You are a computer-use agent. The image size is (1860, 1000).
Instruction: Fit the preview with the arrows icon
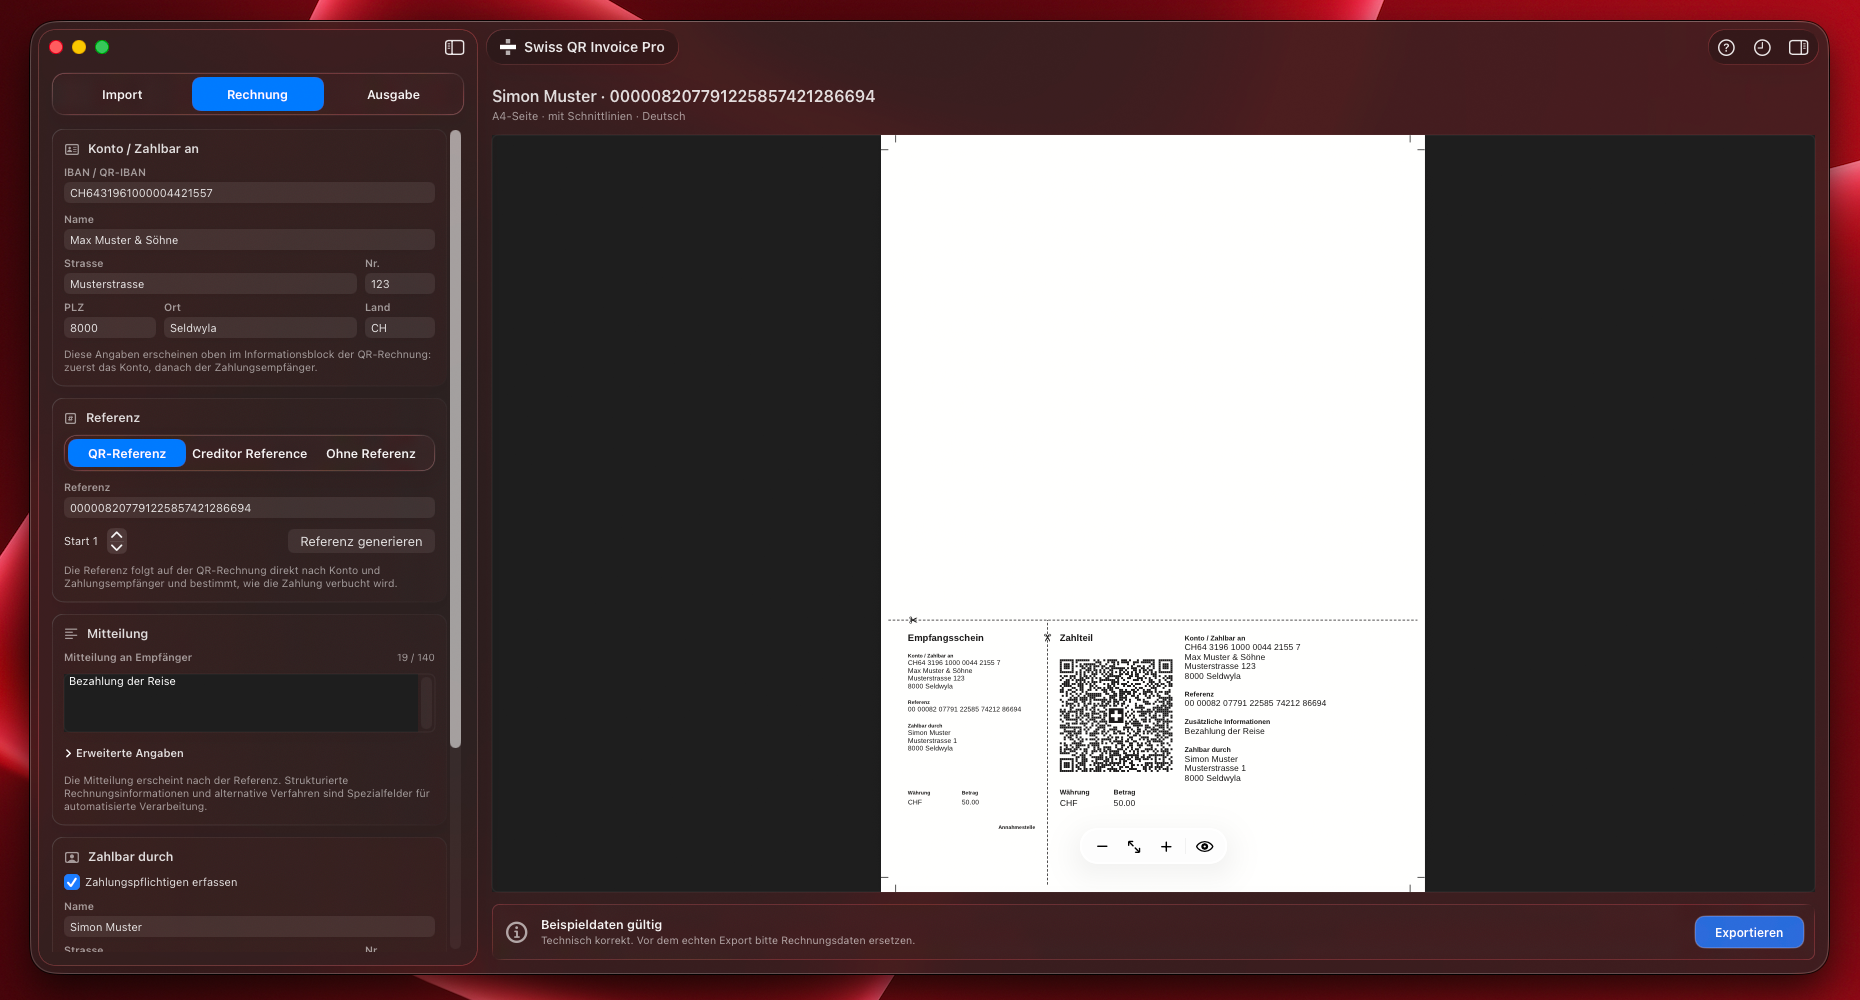pos(1134,846)
